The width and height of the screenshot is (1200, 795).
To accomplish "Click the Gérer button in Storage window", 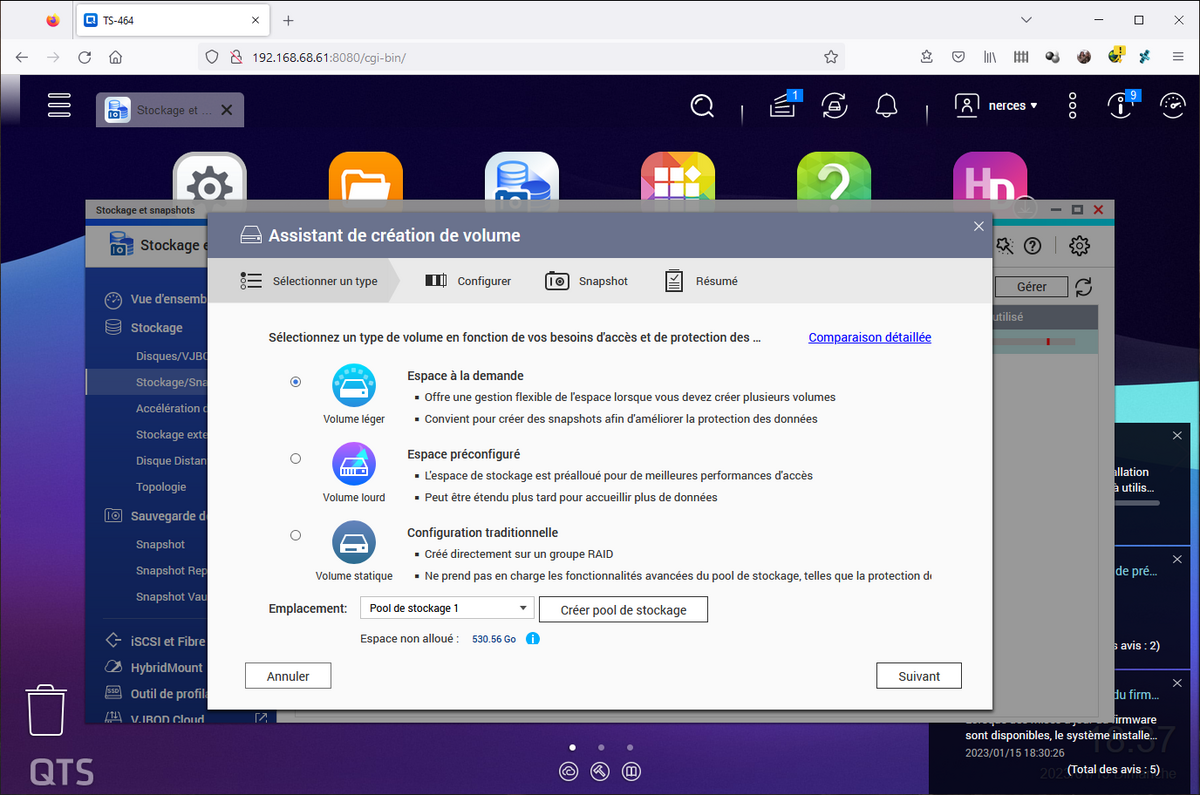I will [1031, 287].
